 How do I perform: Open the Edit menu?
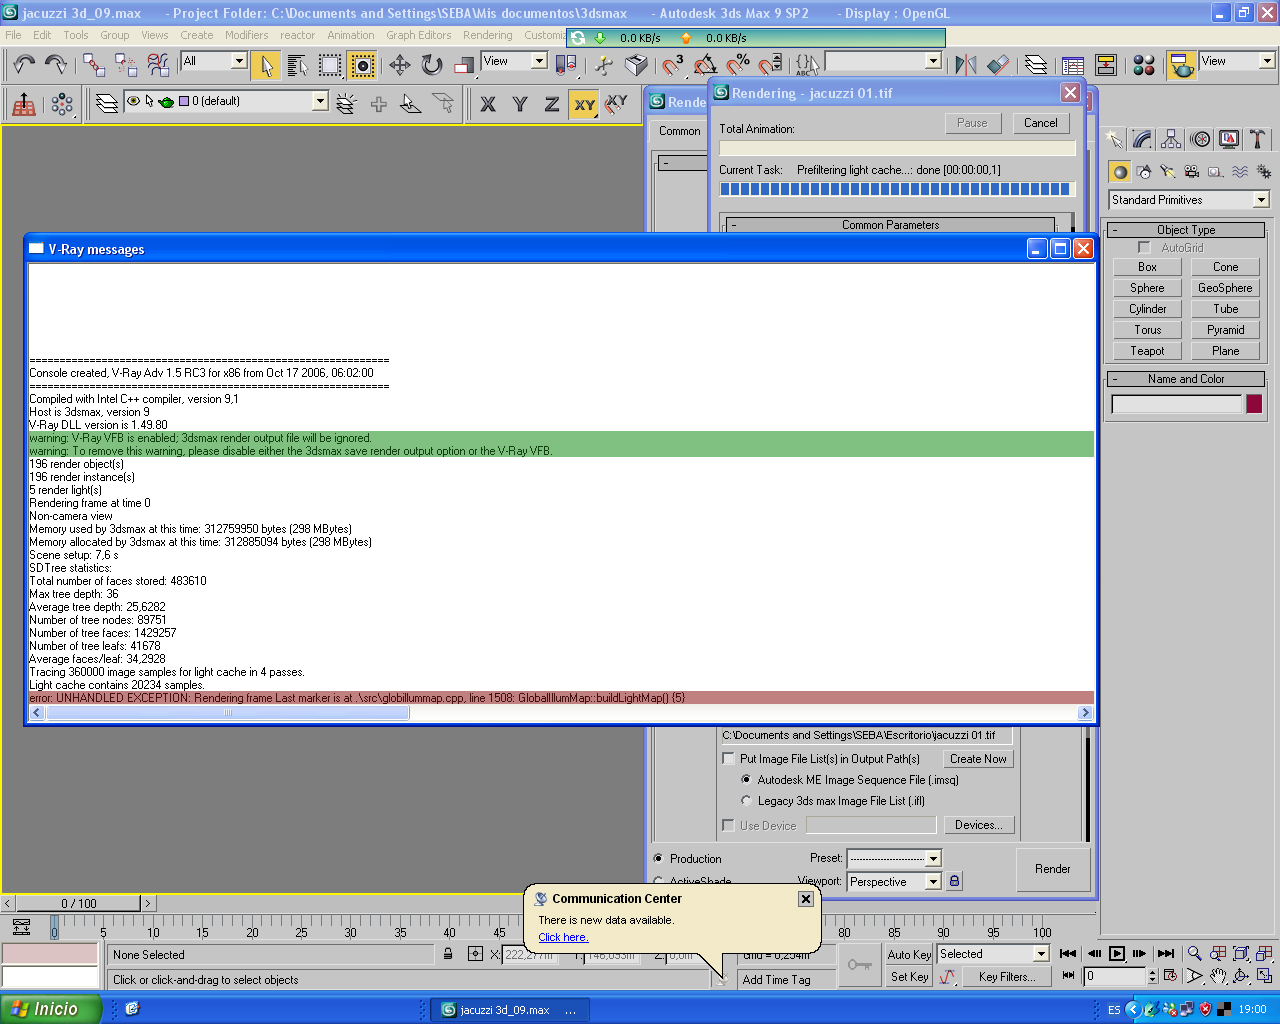[x=42, y=35]
